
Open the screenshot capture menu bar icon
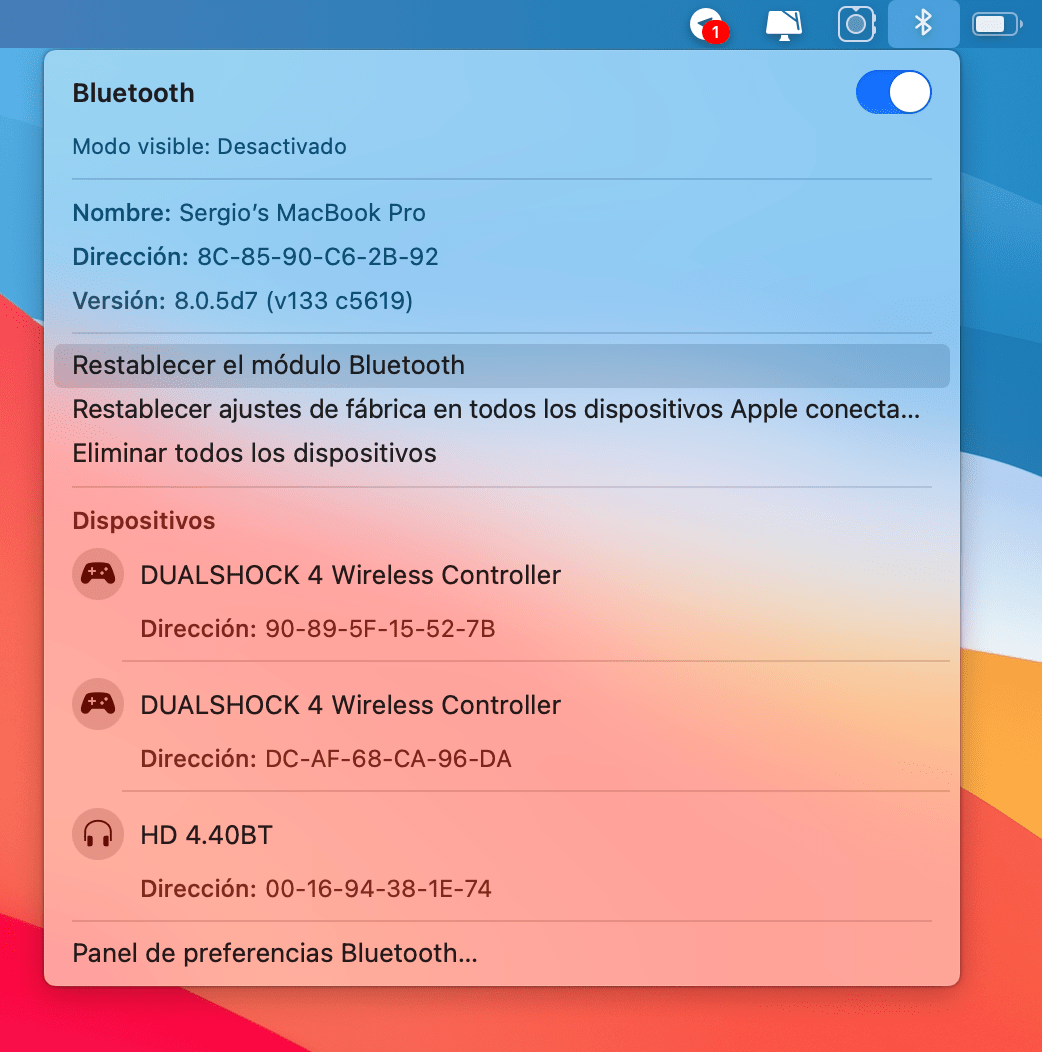point(857,24)
